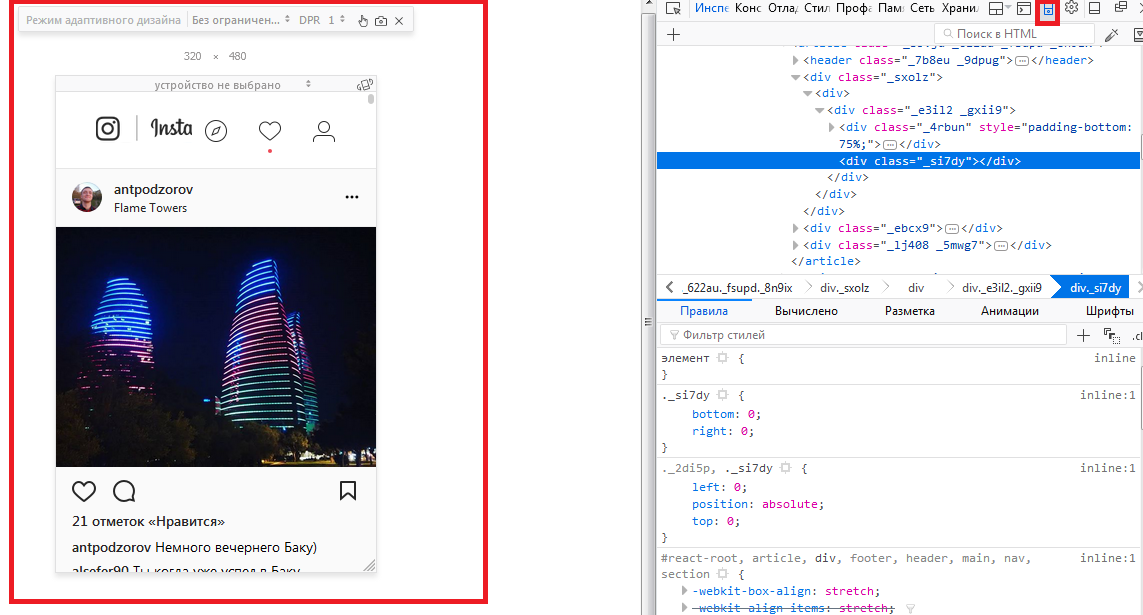The height and width of the screenshot is (615, 1143).
Task: Select the div class _si7dy tree row
Action: click(898, 161)
